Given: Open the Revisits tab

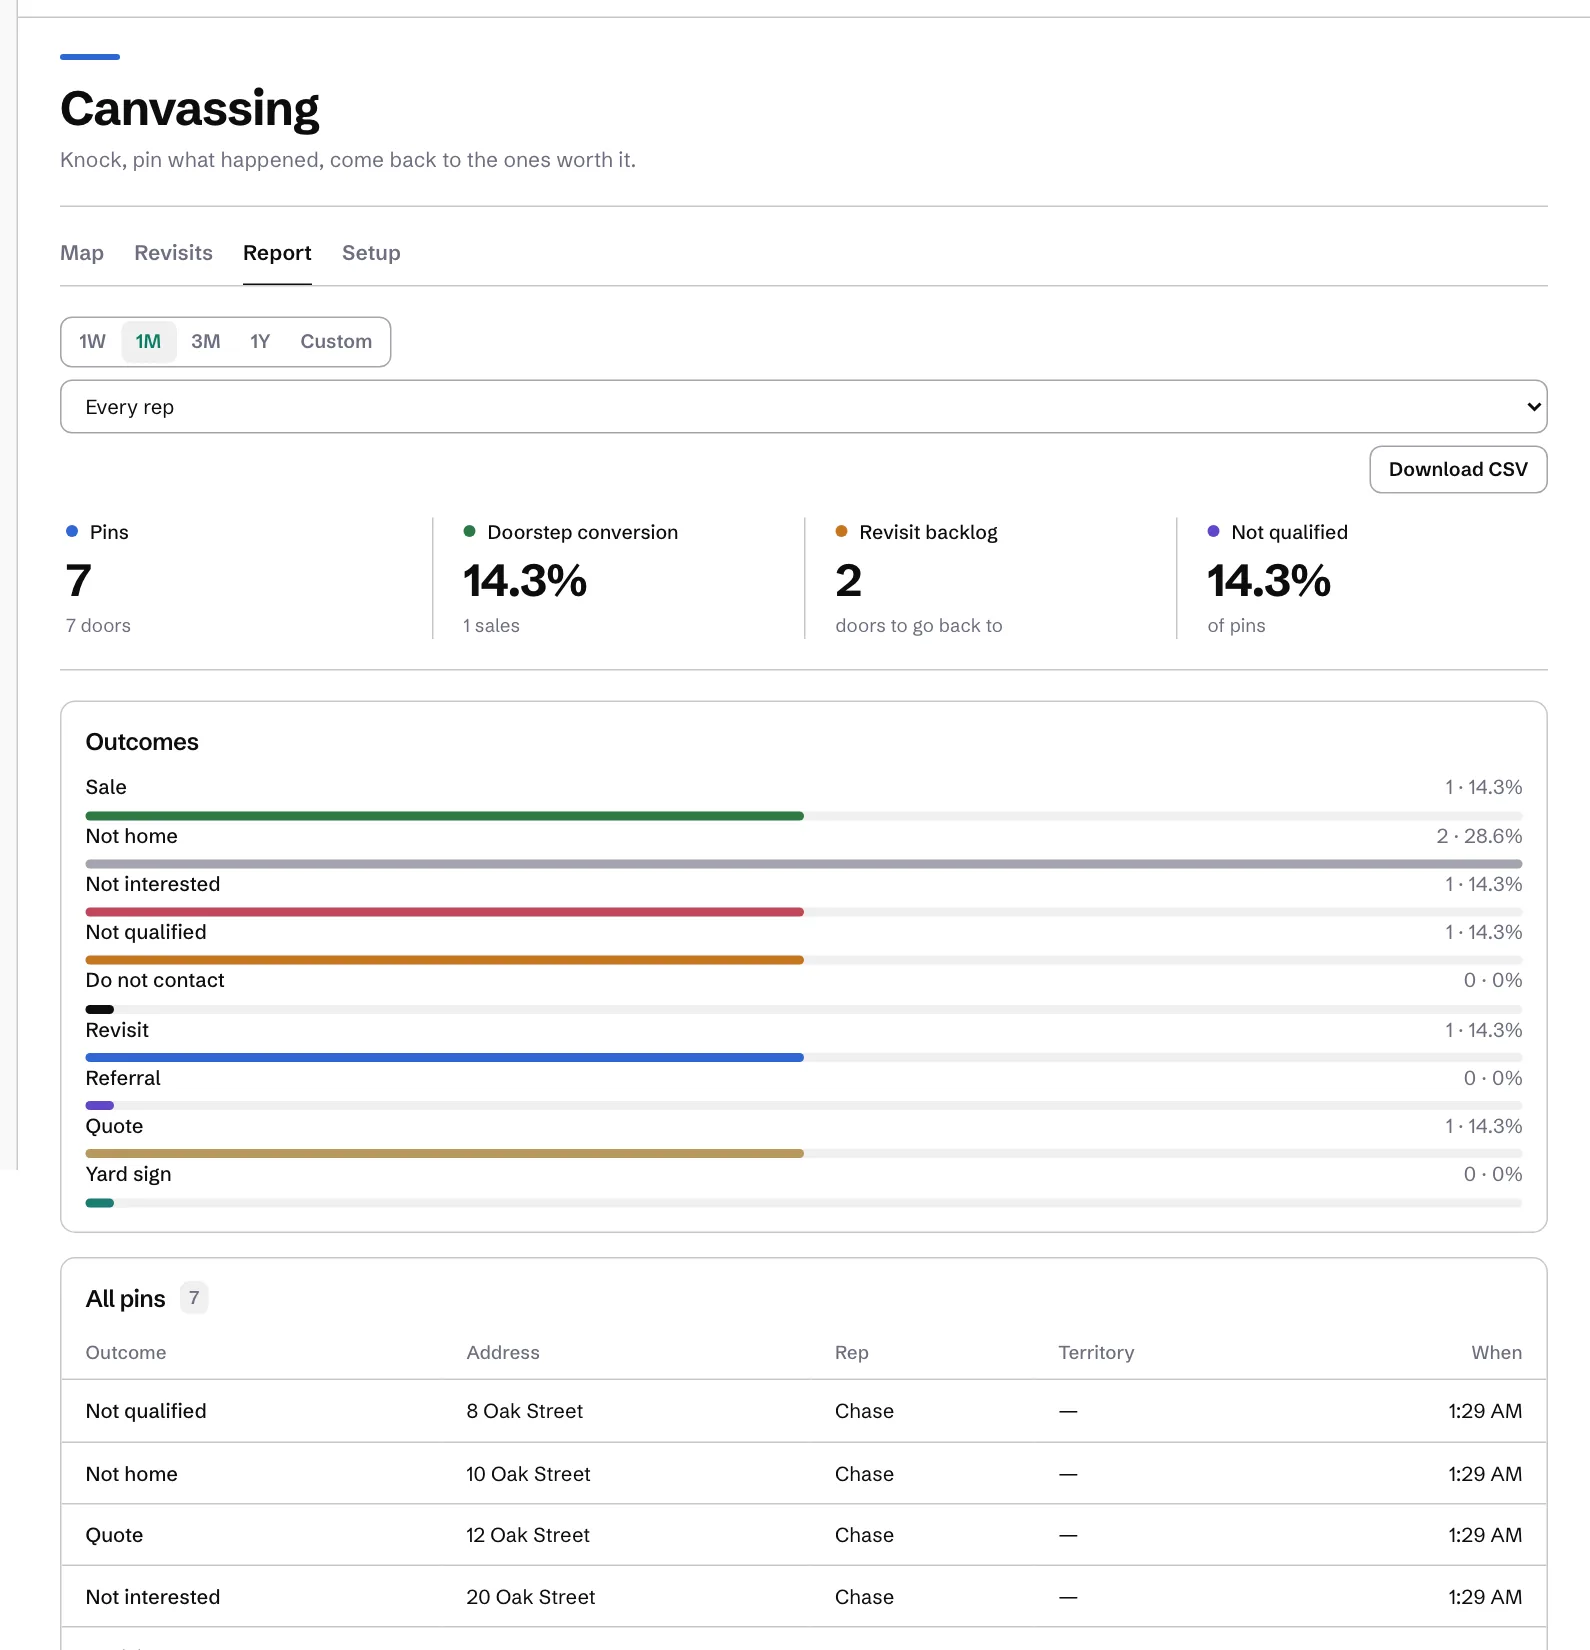Looking at the screenshot, I should (173, 253).
